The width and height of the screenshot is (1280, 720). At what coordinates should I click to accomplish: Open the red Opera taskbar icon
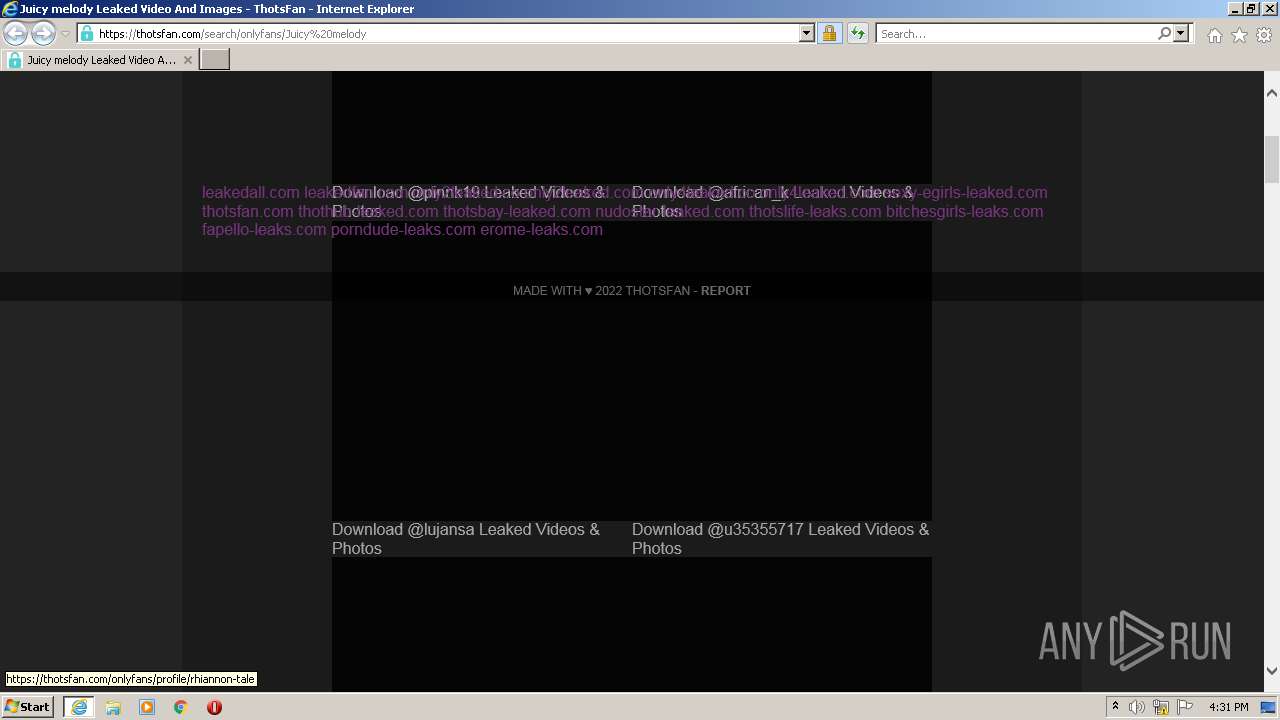tap(214, 707)
